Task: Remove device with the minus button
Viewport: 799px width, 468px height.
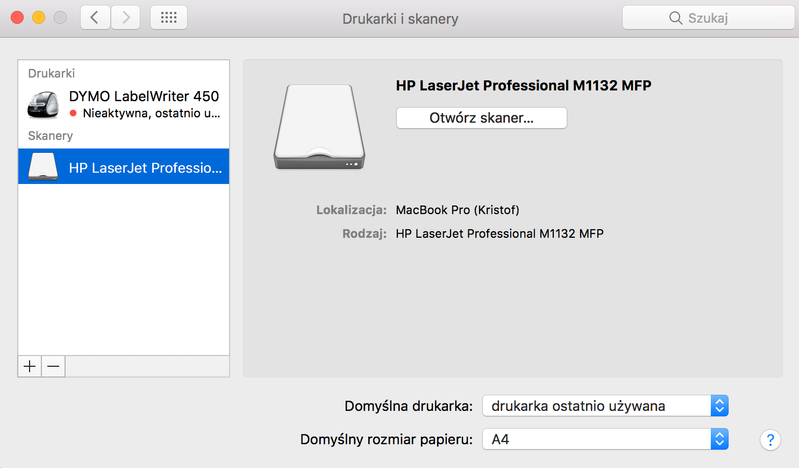Action: pos(53,366)
